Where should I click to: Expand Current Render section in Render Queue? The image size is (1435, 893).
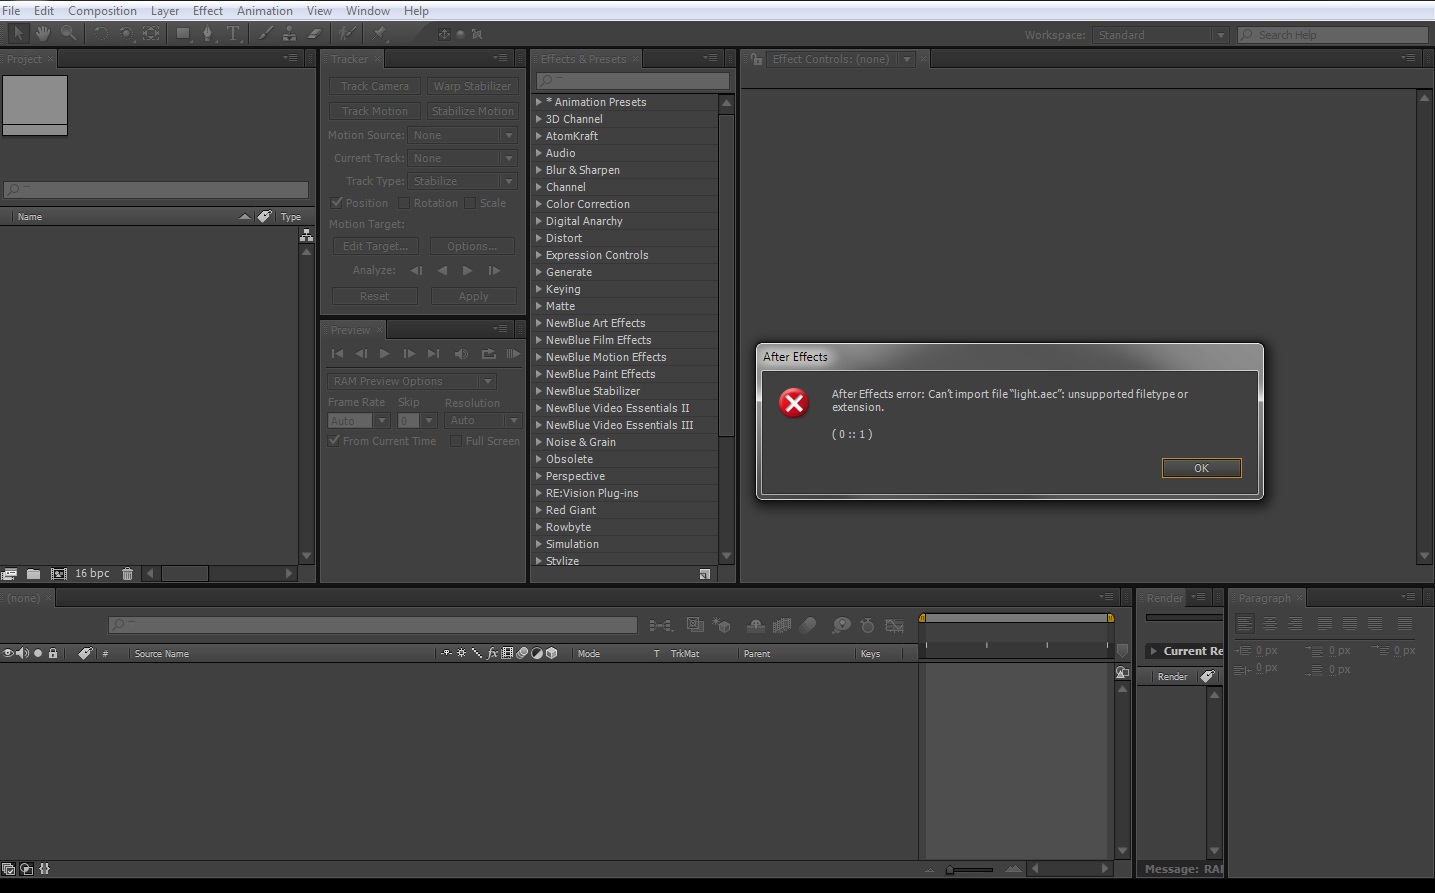pos(1153,651)
